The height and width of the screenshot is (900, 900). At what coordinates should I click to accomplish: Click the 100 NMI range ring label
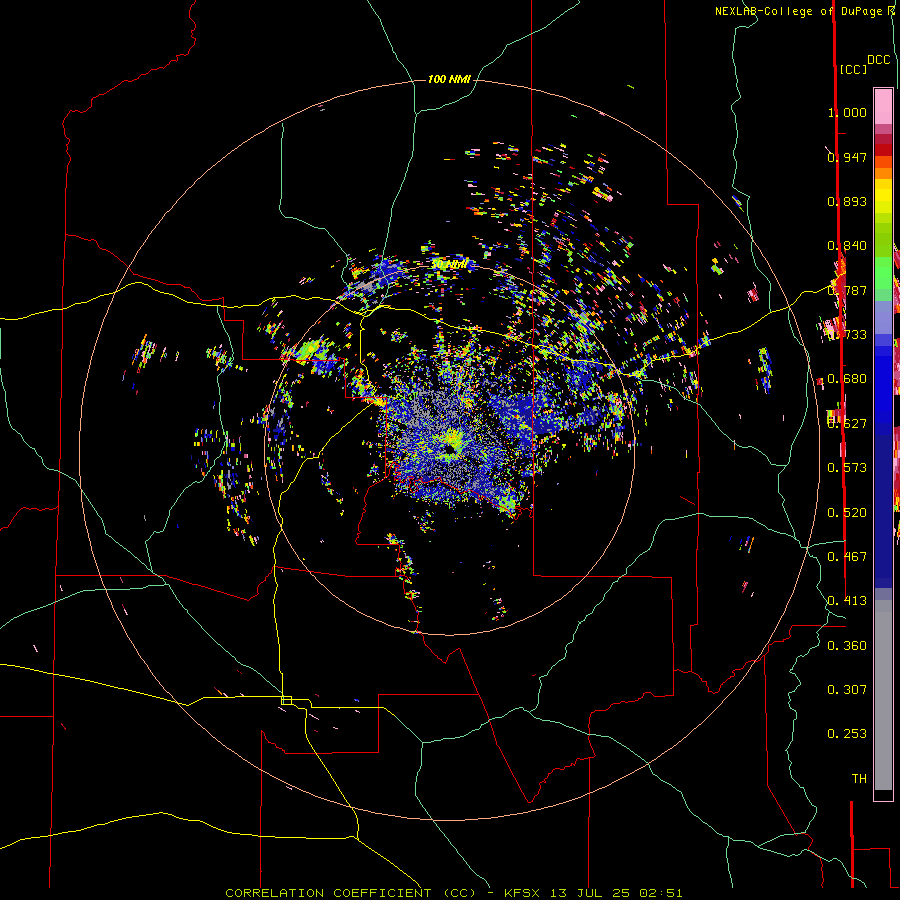[x=449, y=79]
